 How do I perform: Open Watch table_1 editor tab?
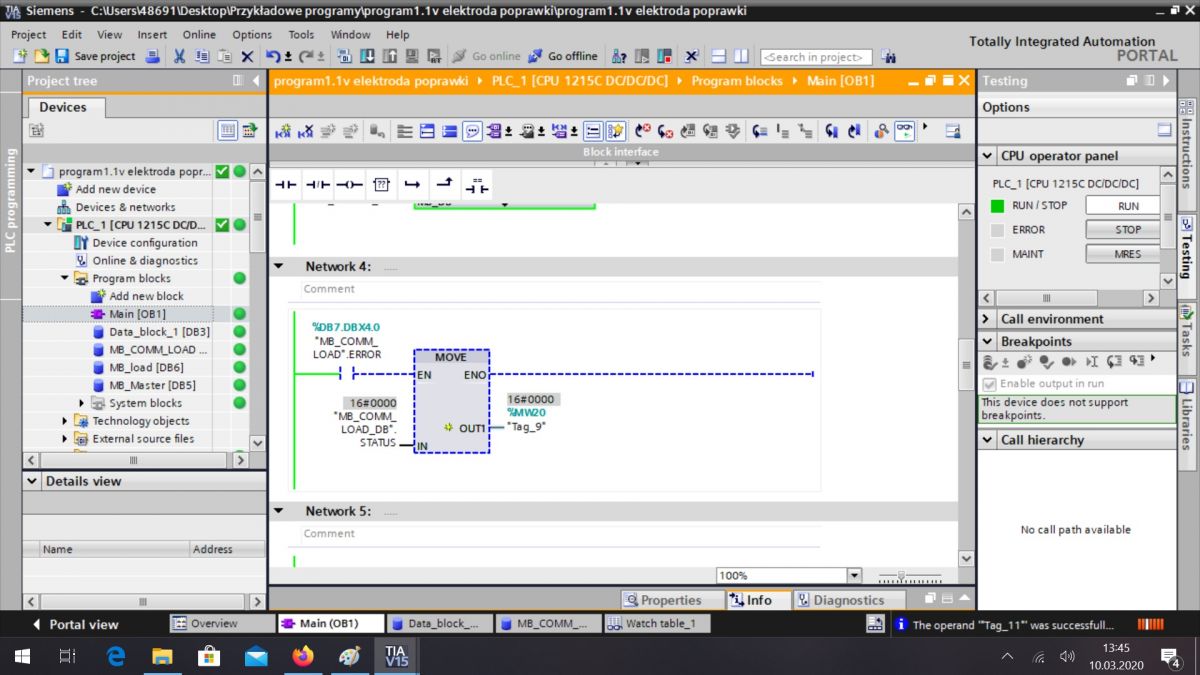tap(658, 623)
